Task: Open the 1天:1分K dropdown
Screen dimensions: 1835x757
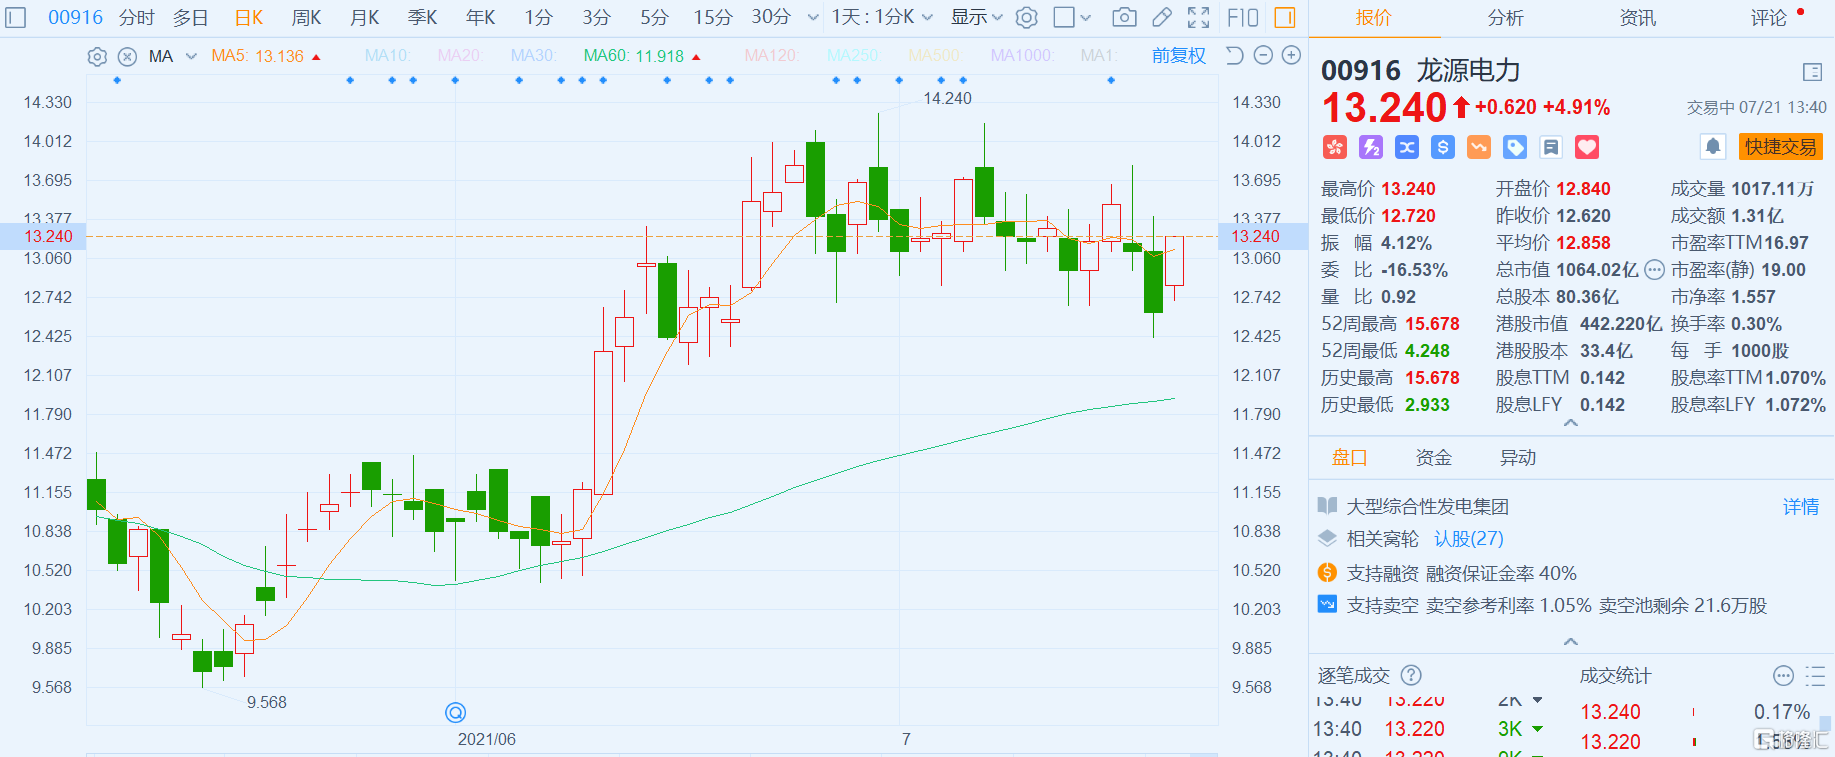Action: pos(882,17)
